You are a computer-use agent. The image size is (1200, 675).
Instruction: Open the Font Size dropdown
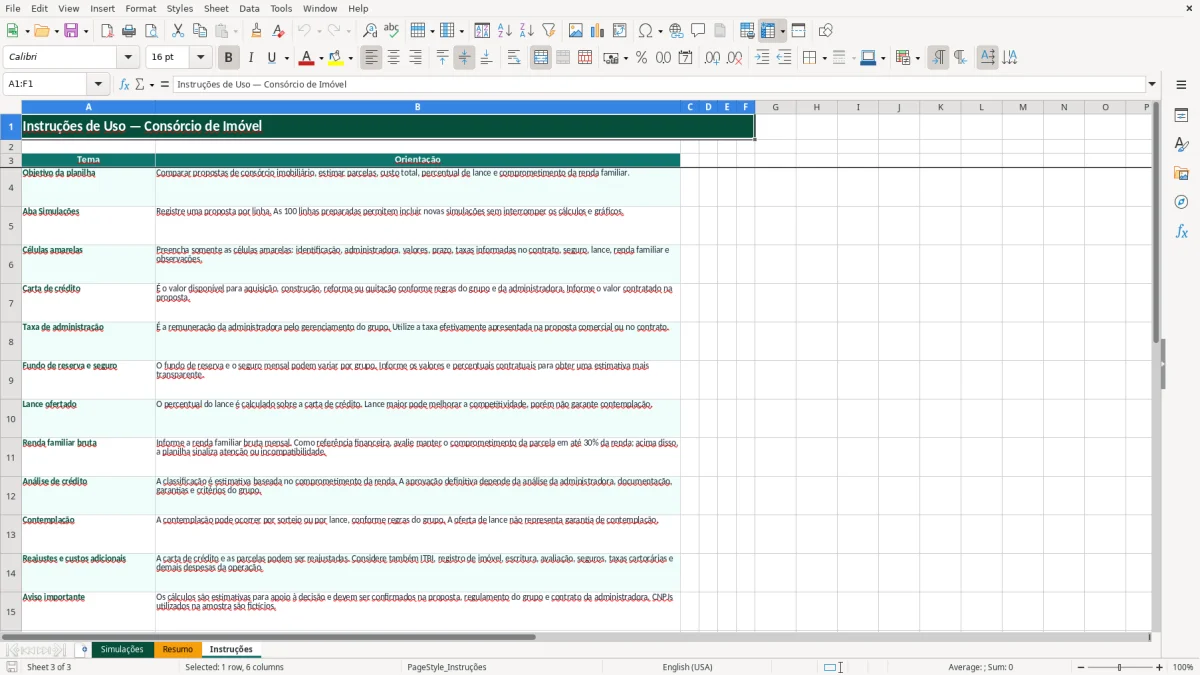pyautogui.click(x=201, y=58)
